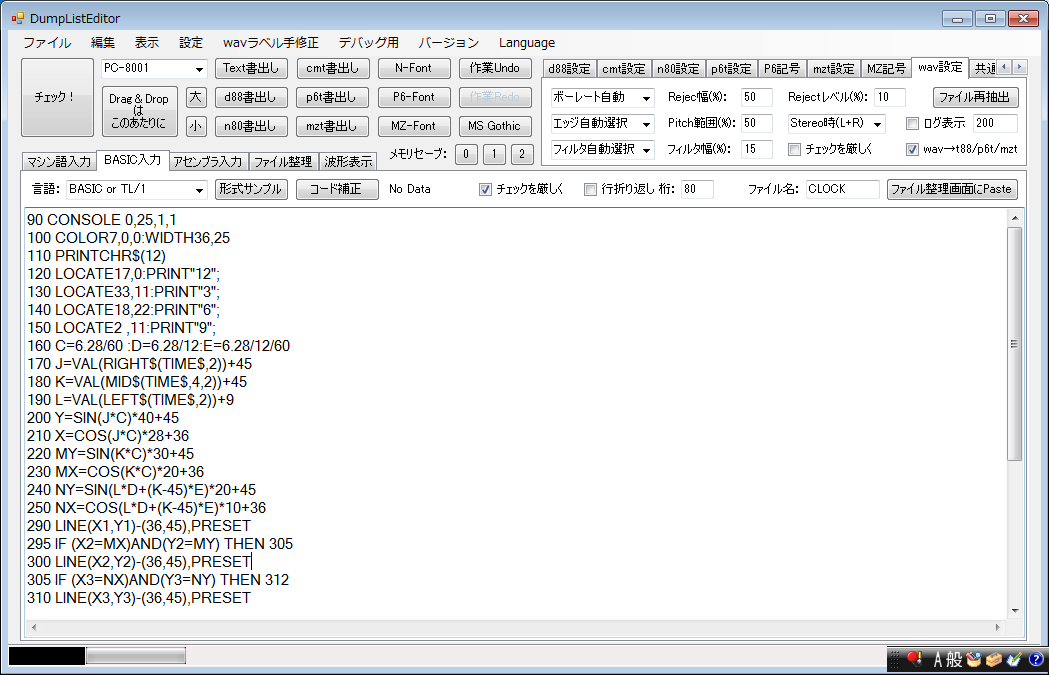Click code line '90 CONSOLE 0,25,1,1'
Image resolution: width=1049 pixels, height=675 pixels.
tap(102, 220)
